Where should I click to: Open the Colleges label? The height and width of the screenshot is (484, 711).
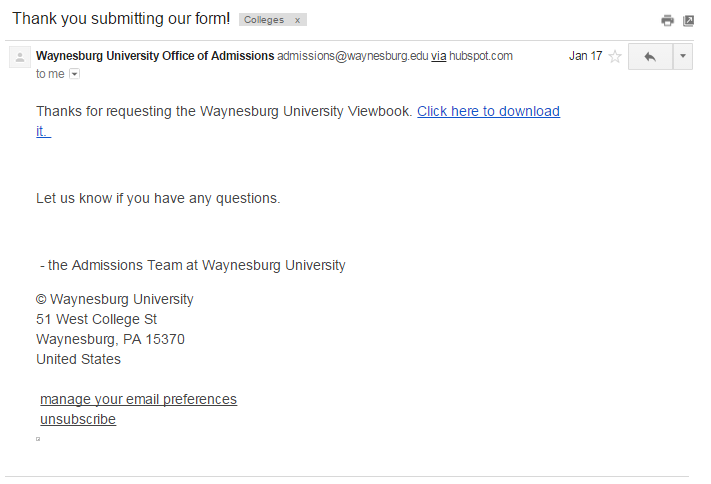click(264, 20)
